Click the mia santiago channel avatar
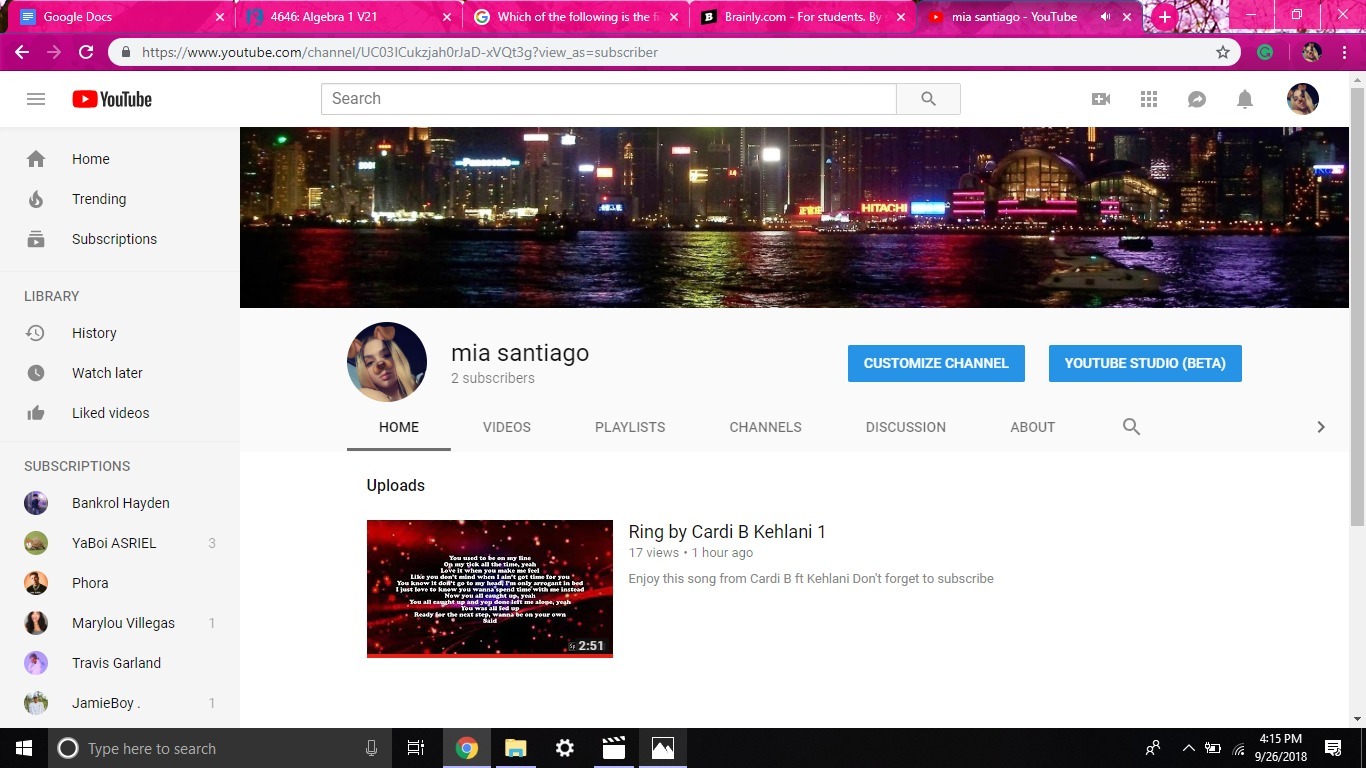The width and height of the screenshot is (1366, 768). (x=387, y=362)
